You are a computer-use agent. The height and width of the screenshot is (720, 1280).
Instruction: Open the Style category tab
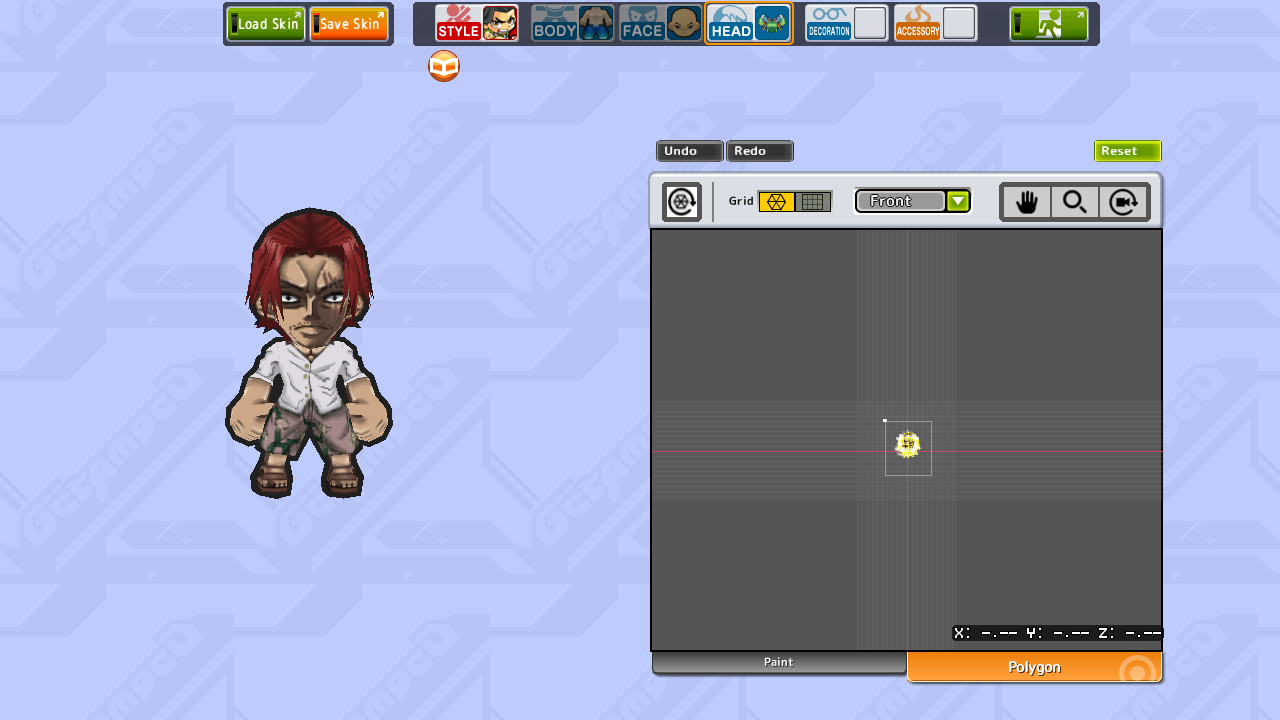coord(477,23)
